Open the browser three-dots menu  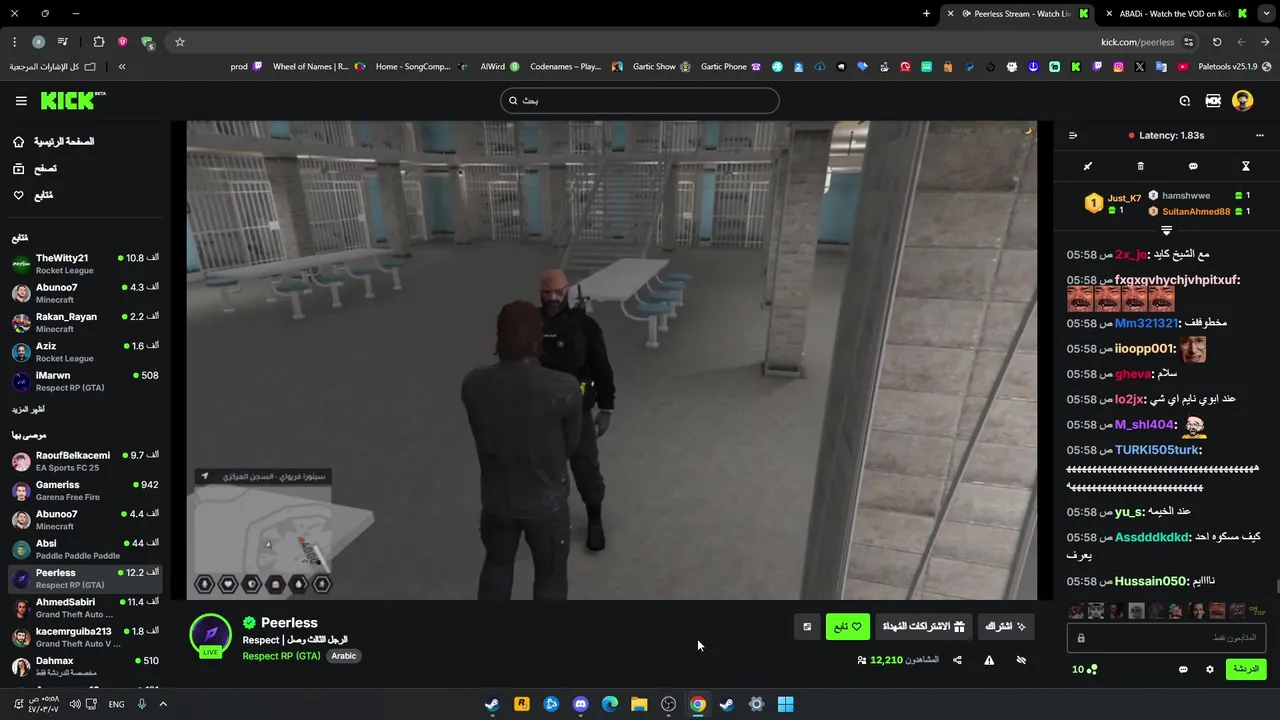point(14,42)
